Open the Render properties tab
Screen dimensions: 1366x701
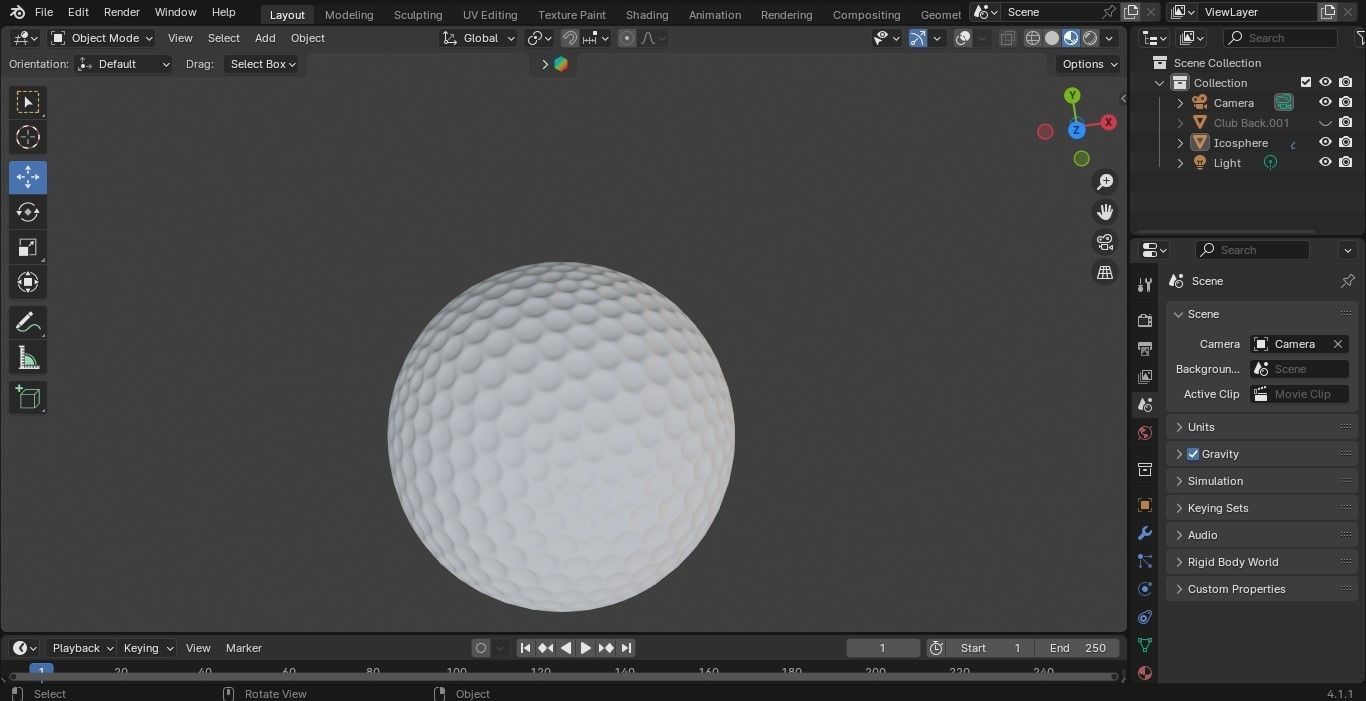pyautogui.click(x=1145, y=320)
